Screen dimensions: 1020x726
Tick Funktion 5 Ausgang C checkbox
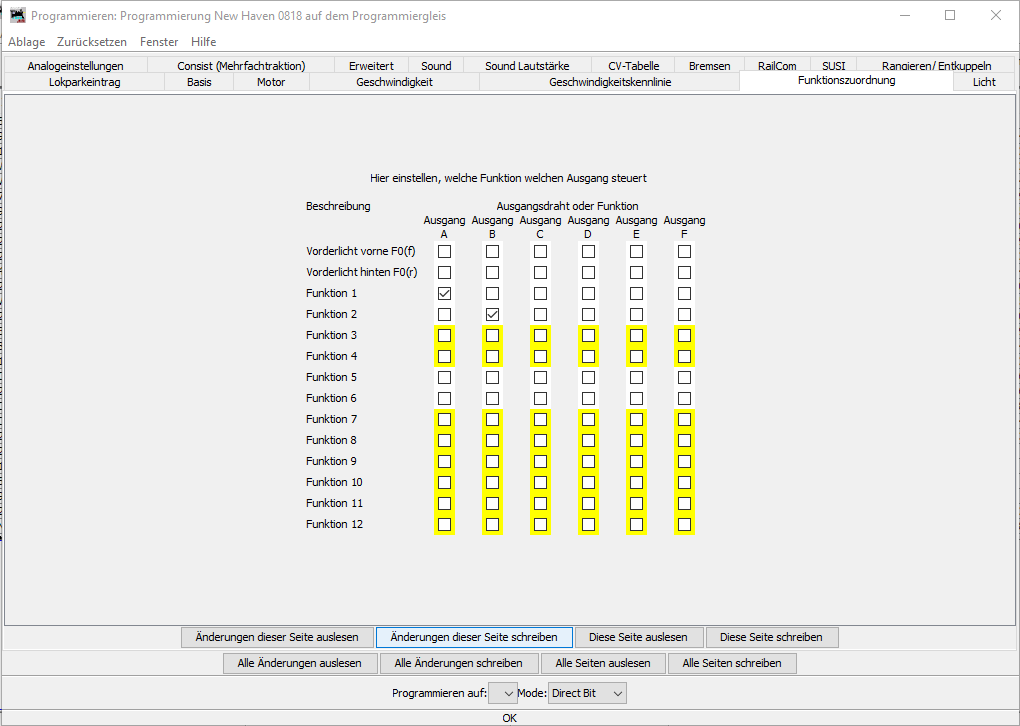coord(540,377)
